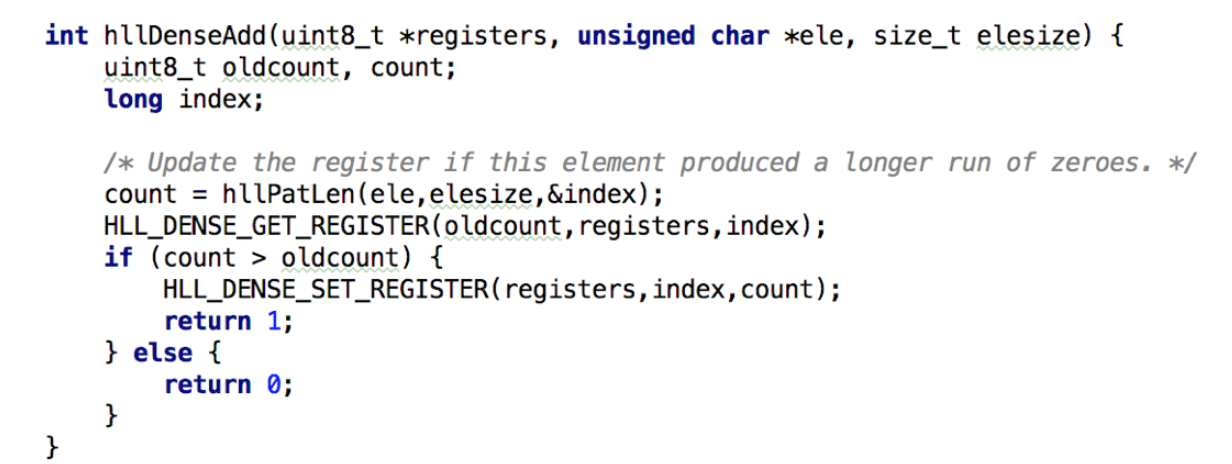
Task: Click the final closing brace of function
Action: pyautogui.click(x=52, y=446)
